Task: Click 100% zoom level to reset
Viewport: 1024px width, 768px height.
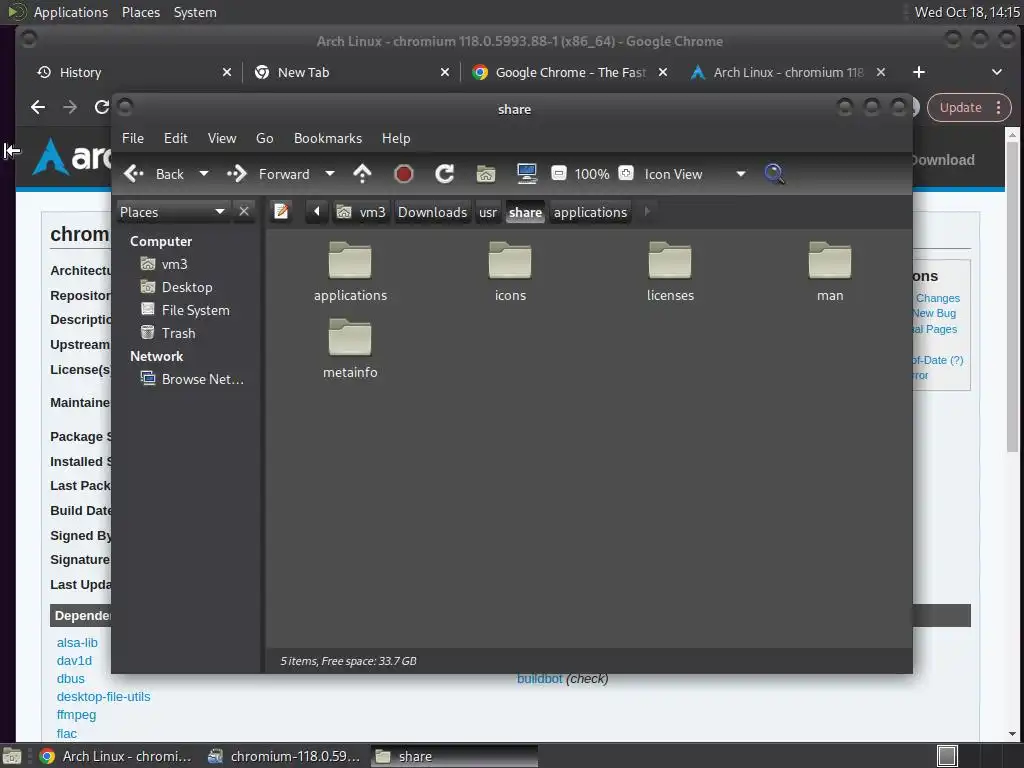Action: click(592, 174)
